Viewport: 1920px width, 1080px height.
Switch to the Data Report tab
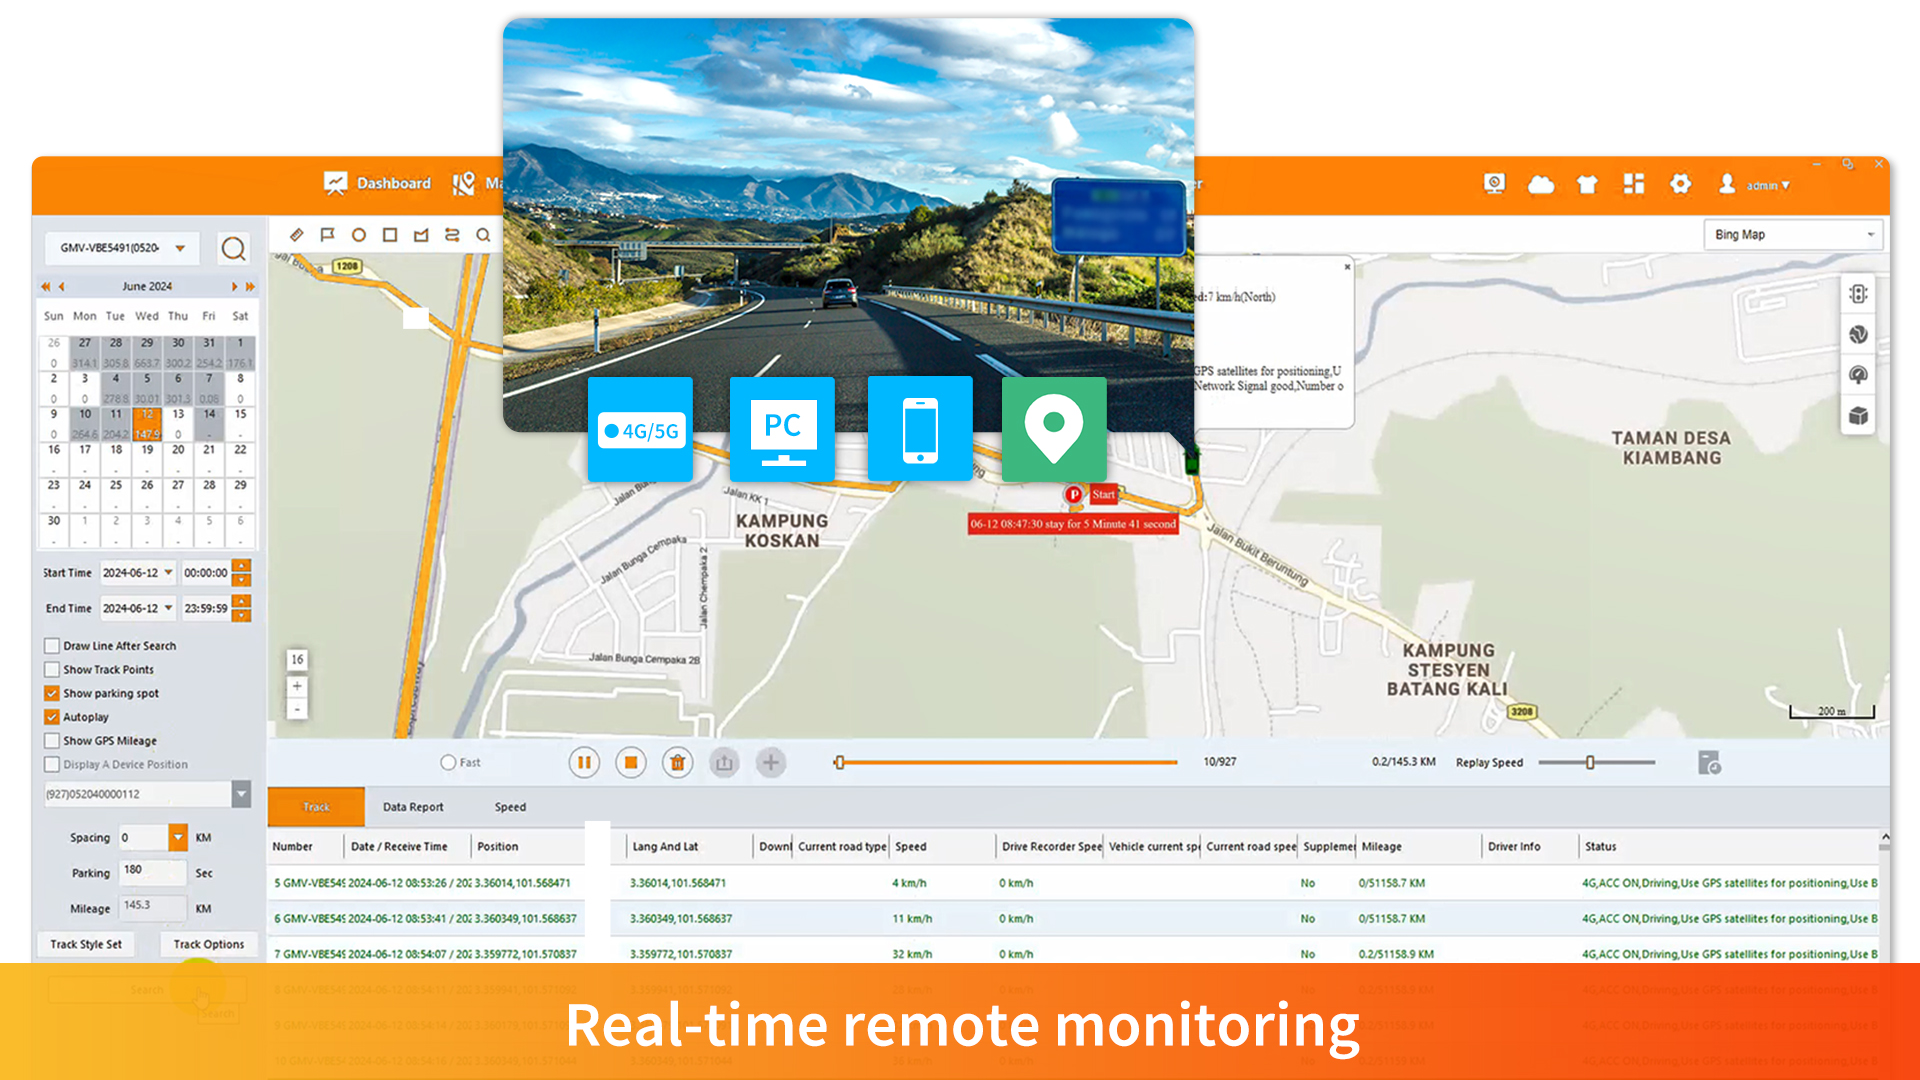point(413,807)
